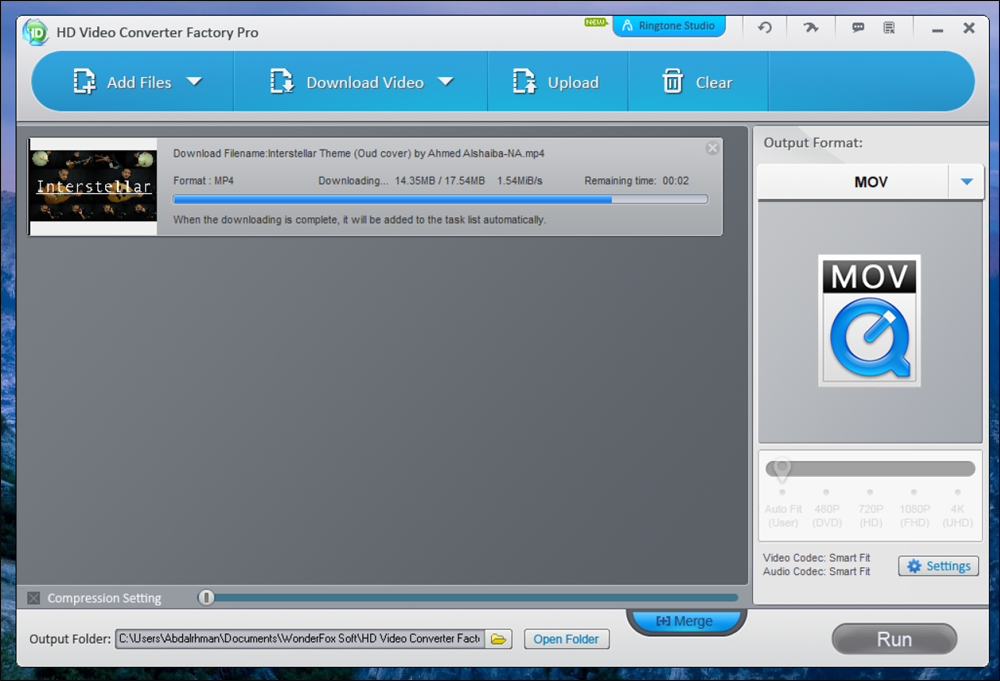This screenshot has height=681, width=1000.
Task: Expand the Add Files dropdown arrow
Action: click(x=195, y=82)
